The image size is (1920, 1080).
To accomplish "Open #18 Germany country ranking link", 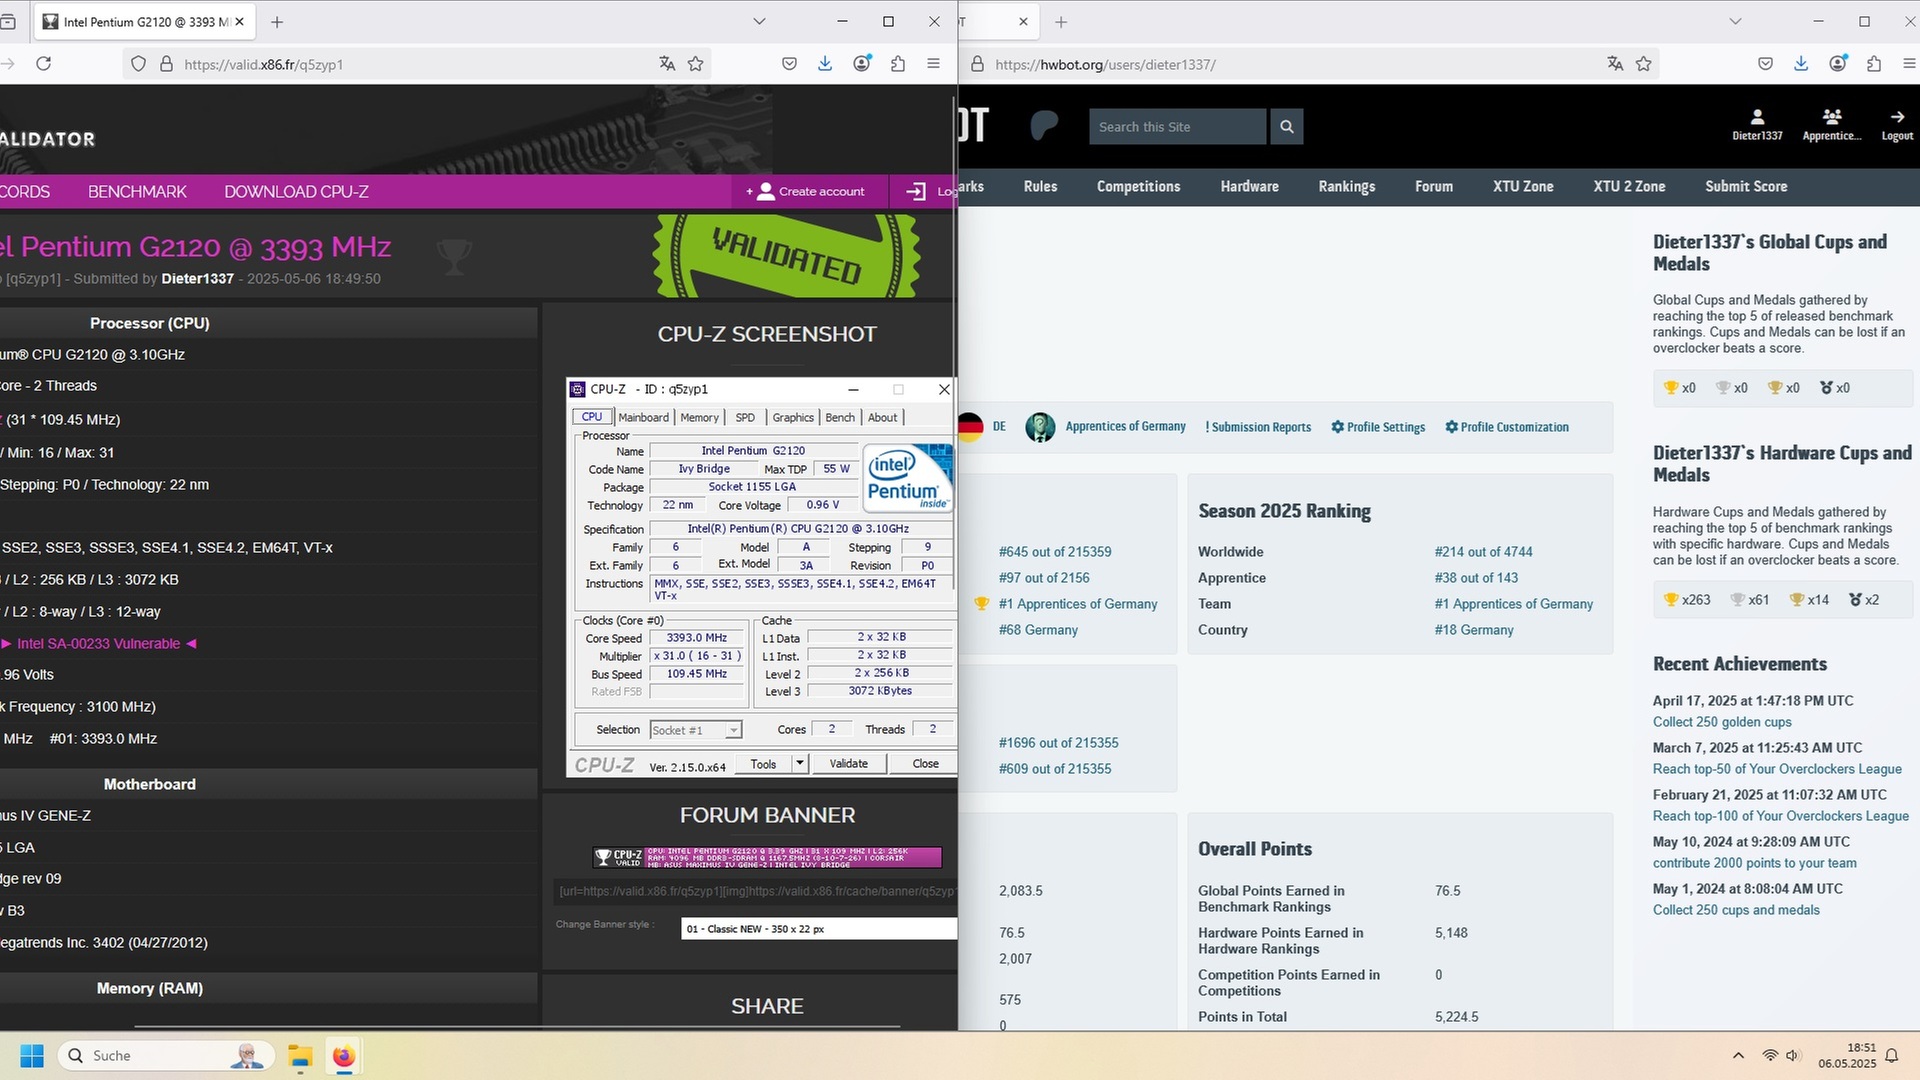I will (1474, 630).
